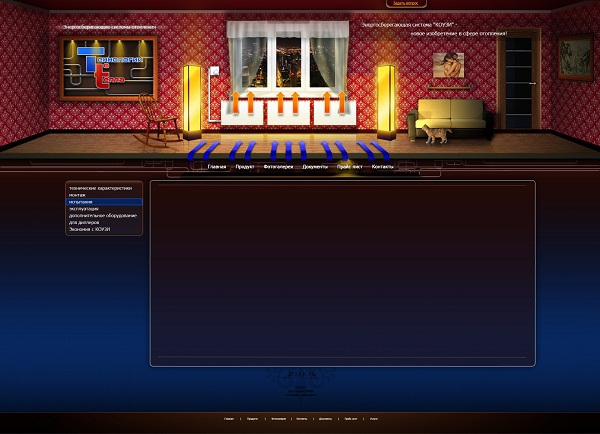The width and height of the screenshot is (600, 434).
Task: Open the 'эксплуатация' sidebar link
Action: click(x=84, y=209)
